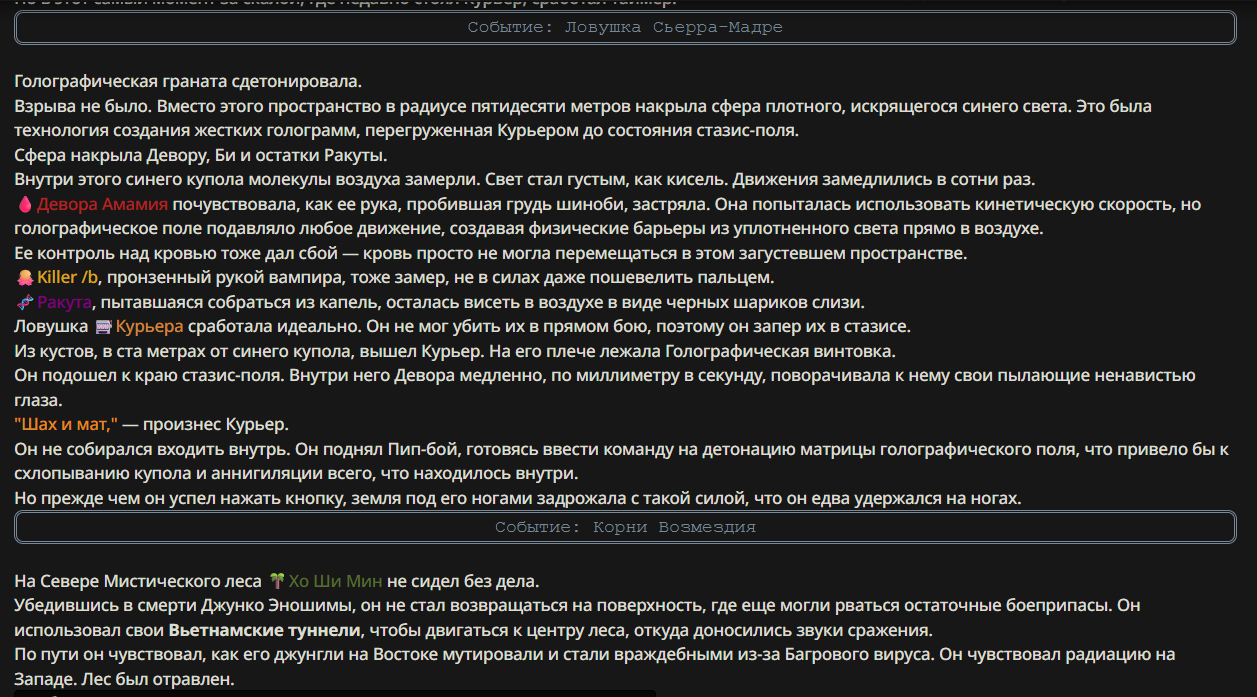Click the DNA emoji before Ракута
This screenshot has width=1257, height=697.
(x=25, y=302)
